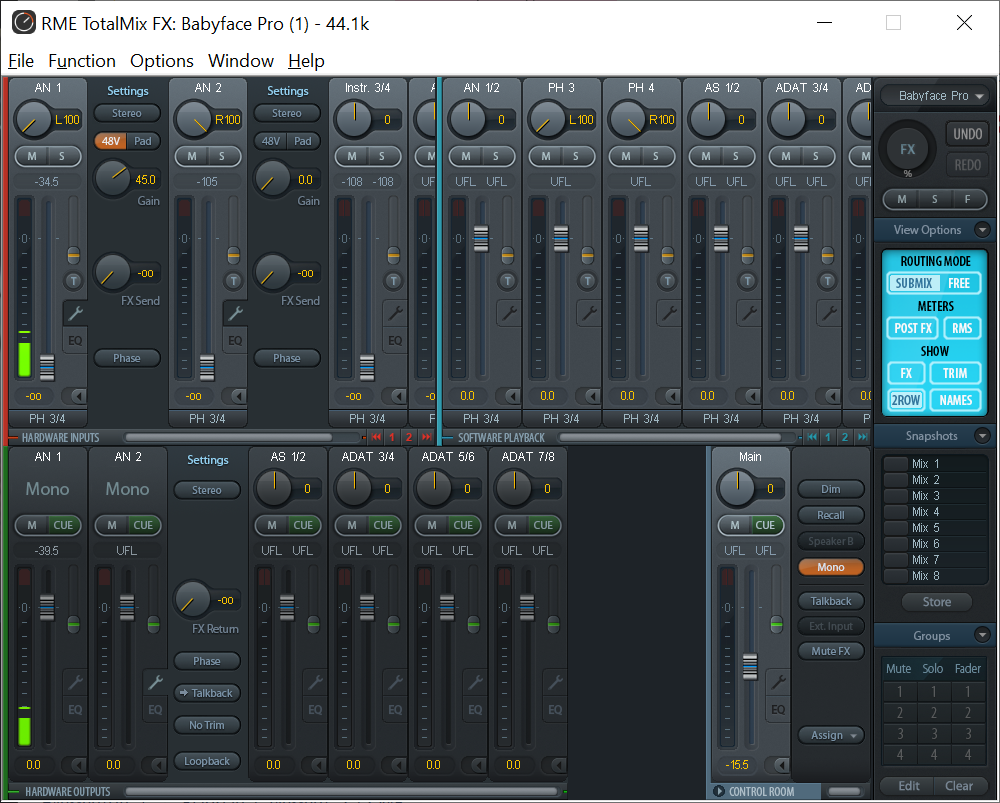Image resolution: width=1000 pixels, height=803 pixels.
Task: Click the Hardware Inputs horizontal scrollbar
Action: pos(229,437)
